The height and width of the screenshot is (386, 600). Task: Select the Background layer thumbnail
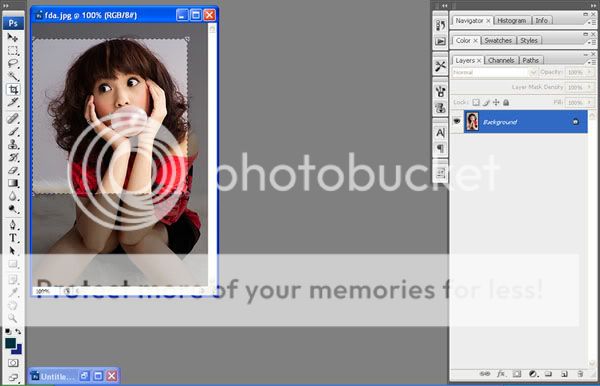tap(472, 121)
